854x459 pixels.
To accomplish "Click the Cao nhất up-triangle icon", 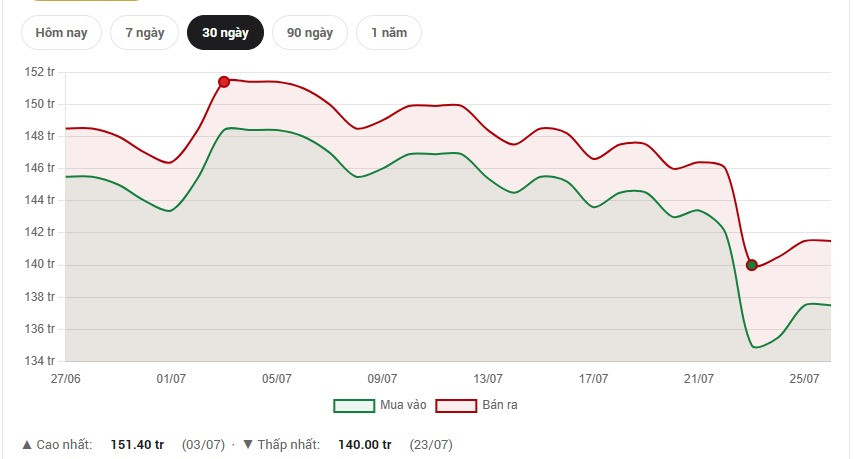I will pos(27,445).
